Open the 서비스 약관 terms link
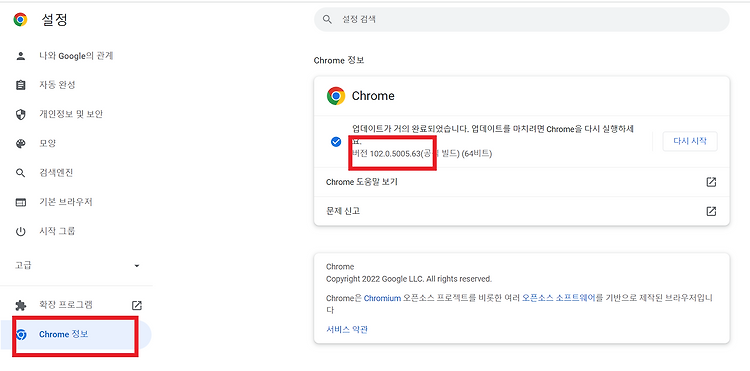This screenshot has width=750, height=371. [x=347, y=329]
